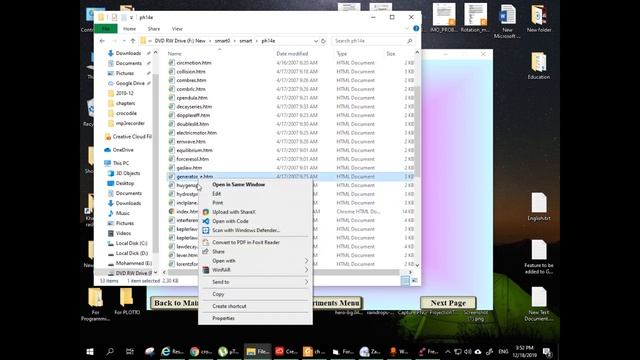Open address bar history dropdown

point(316,41)
